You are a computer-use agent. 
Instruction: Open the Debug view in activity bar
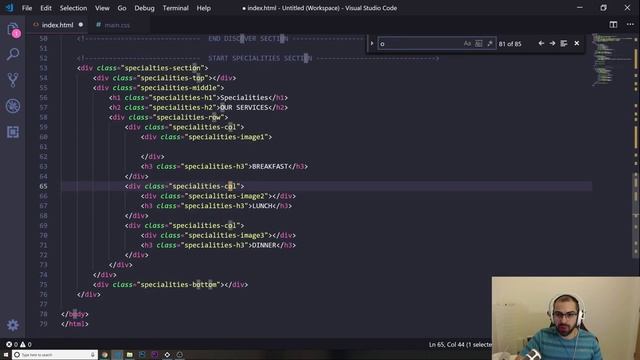click(13, 106)
